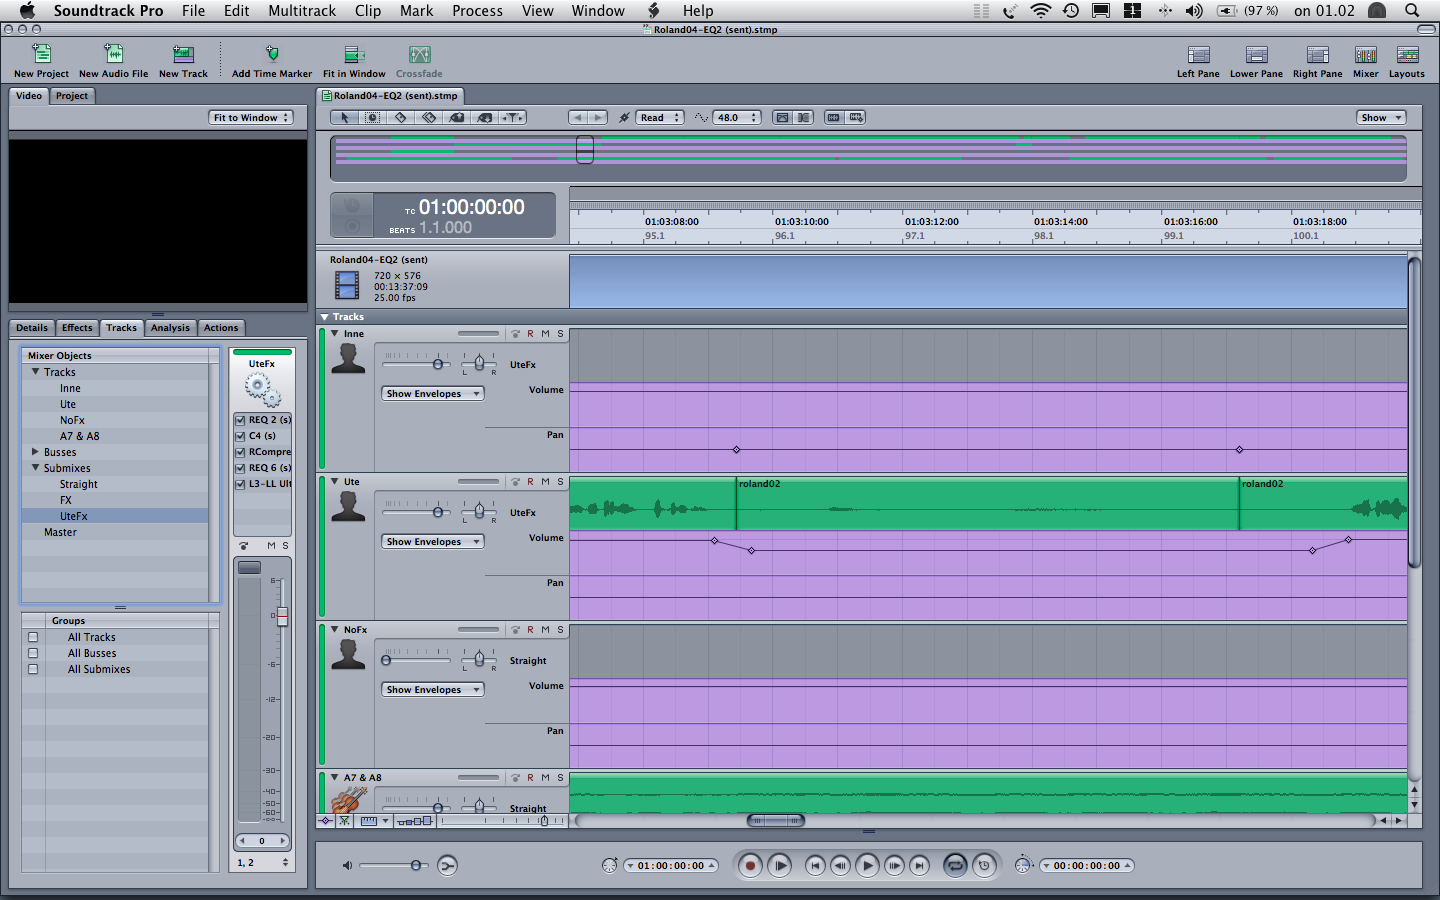The image size is (1440, 900).
Task: Click the Fast Forward transport button
Action: pos(894,866)
